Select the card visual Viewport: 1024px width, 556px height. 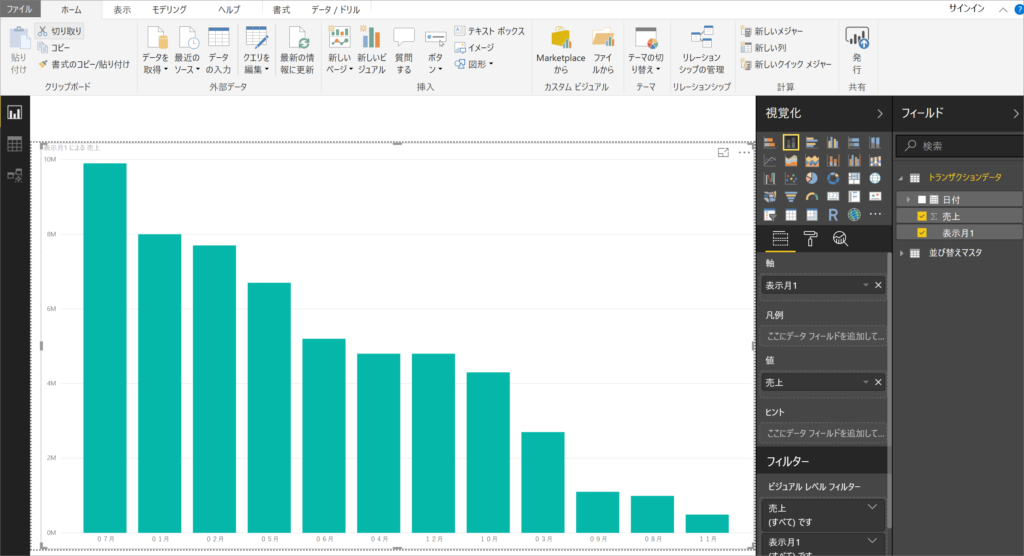click(833, 197)
